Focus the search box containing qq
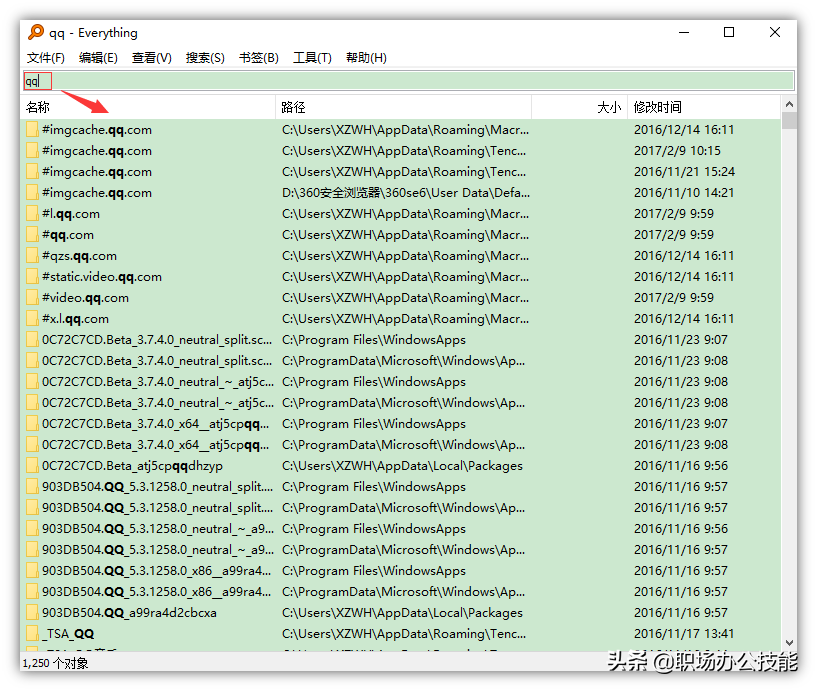The height and width of the screenshot is (691, 817). point(408,81)
